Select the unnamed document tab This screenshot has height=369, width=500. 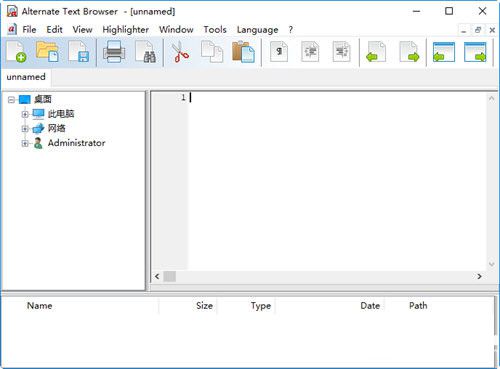[26, 77]
